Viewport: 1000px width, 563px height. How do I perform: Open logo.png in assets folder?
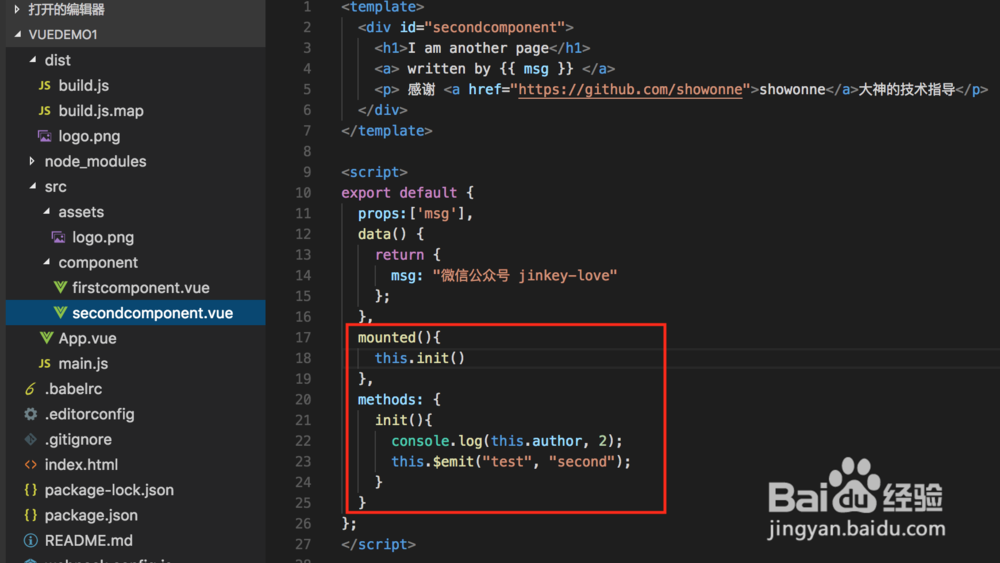(103, 238)
